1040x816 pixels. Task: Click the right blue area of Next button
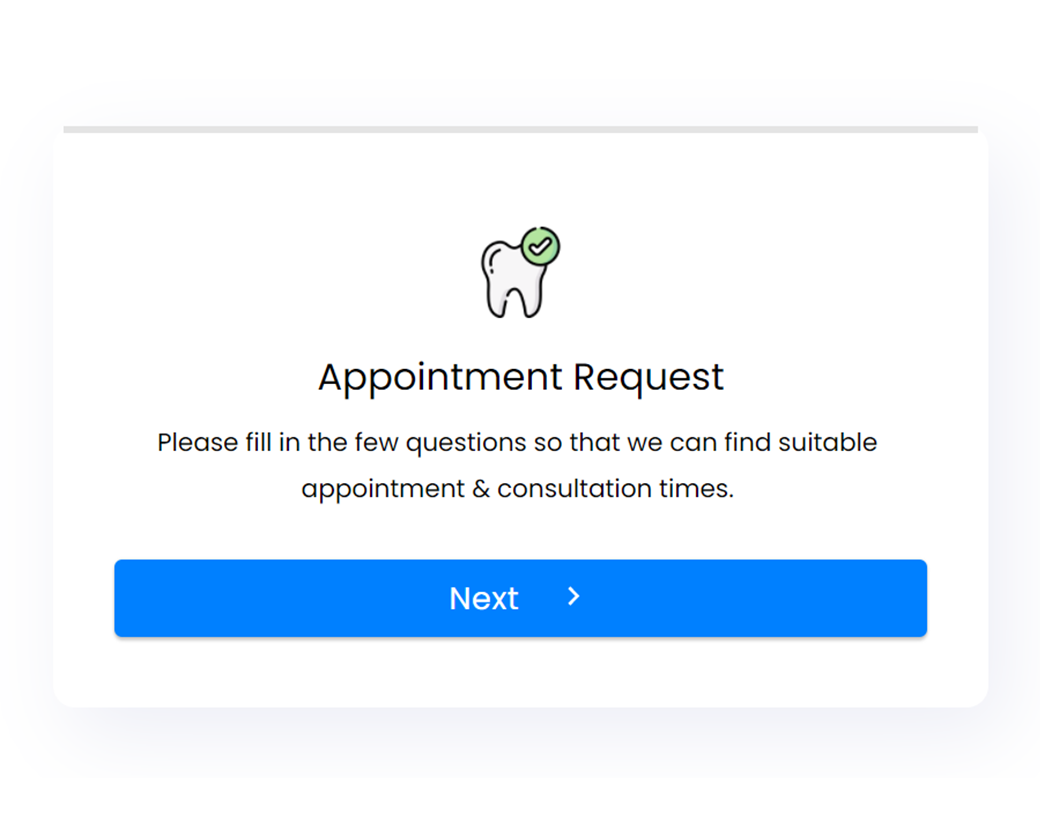pyautogui.click(x=763, y=598)
